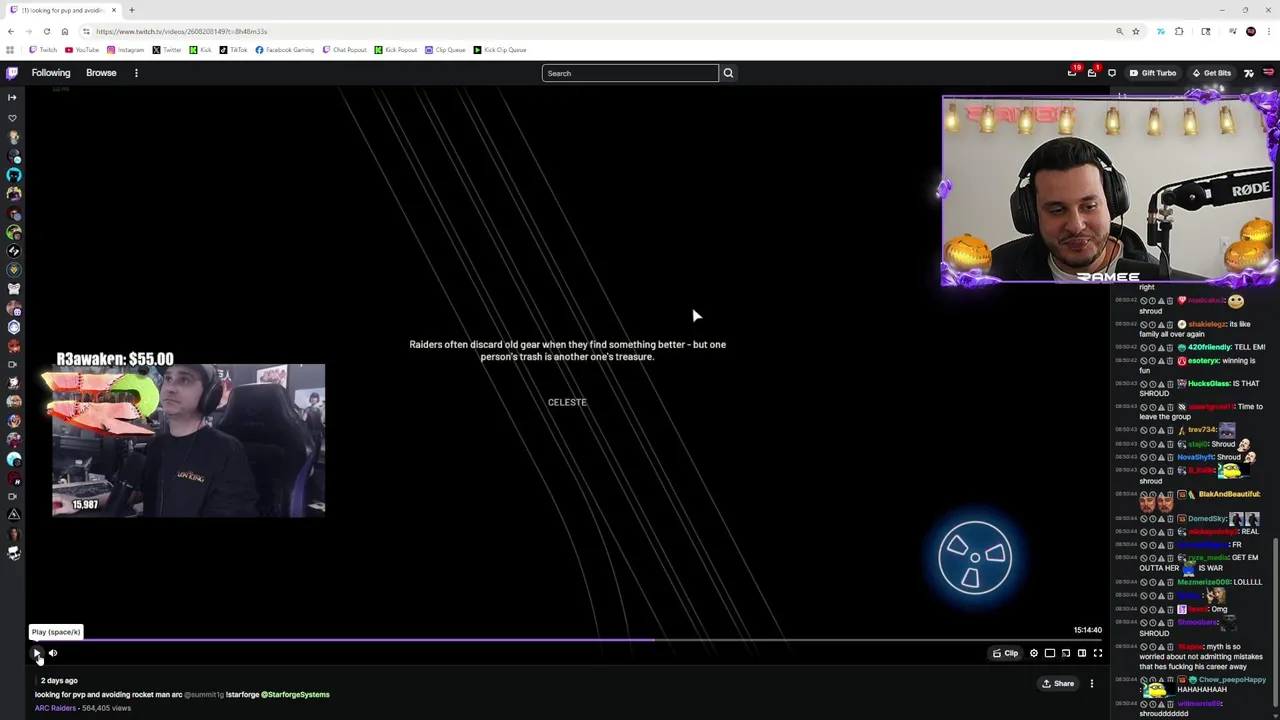Open a new browser tab
The image size is (1280, 720).
131,10
